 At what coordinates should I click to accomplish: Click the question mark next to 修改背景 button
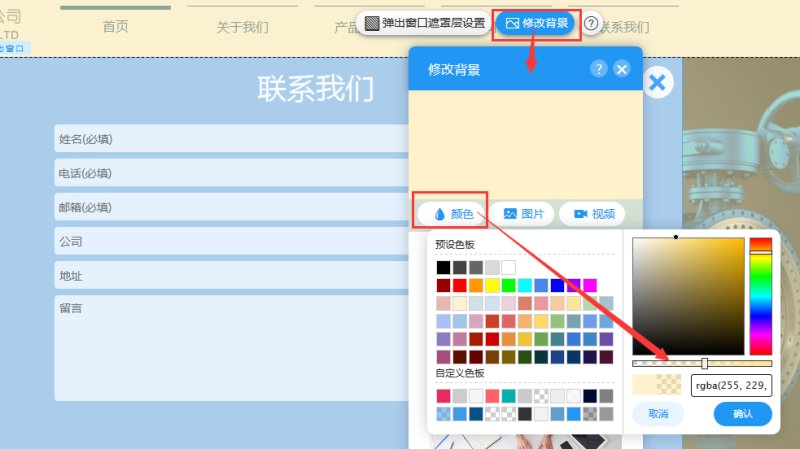592,23
